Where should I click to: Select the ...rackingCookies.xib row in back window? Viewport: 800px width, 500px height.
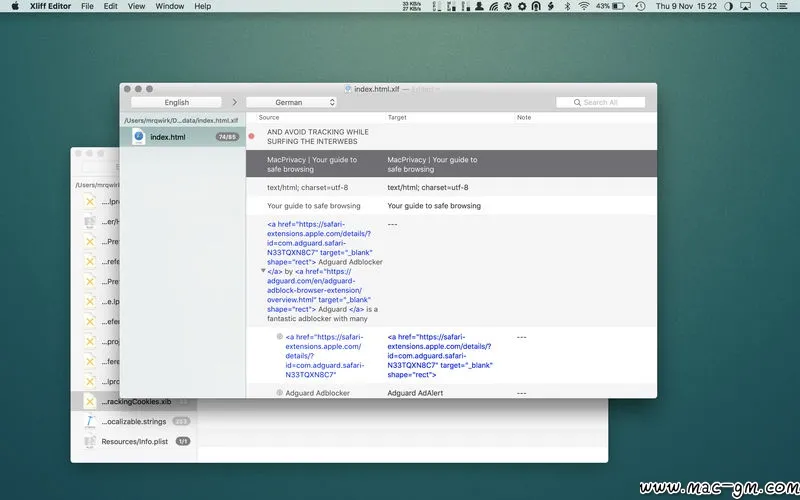tap(134, 402)
